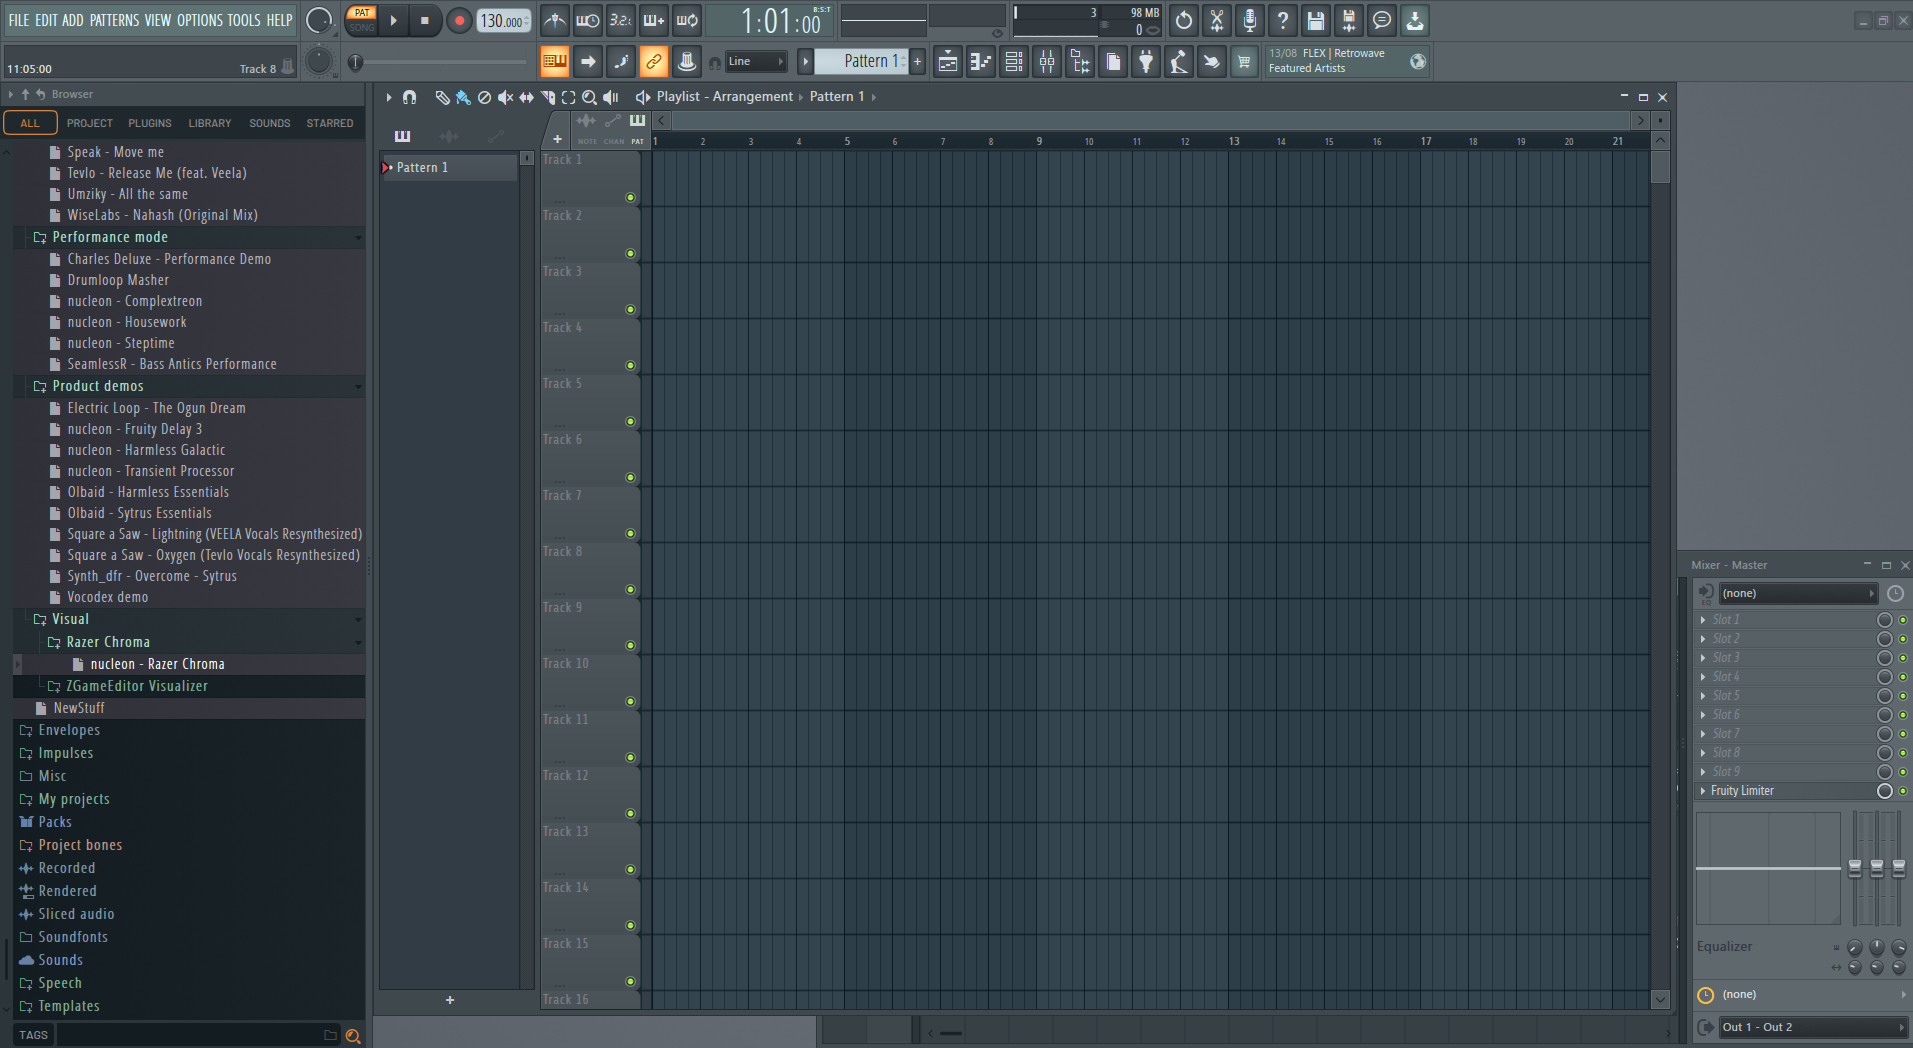This screenshot has height=1048, width=1913.
Task: Enable metronome in top toolbar
Action: tap(555, 20)
